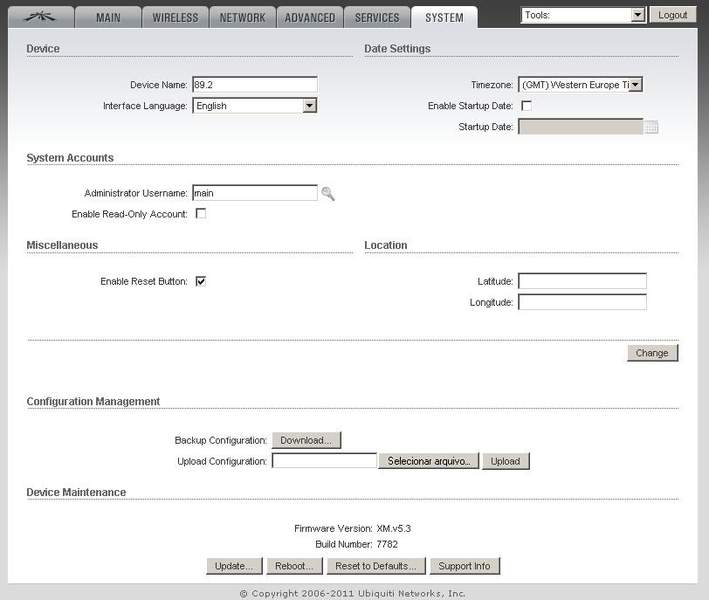Select the SYSTEM tab
This screenshot has width=709, height=600.
[444, 18]
